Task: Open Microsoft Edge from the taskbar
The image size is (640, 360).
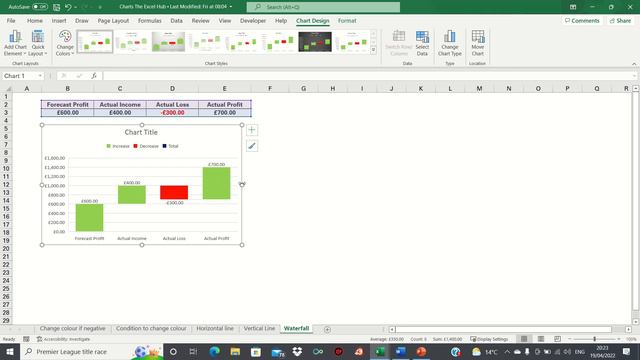Action: 215,352
